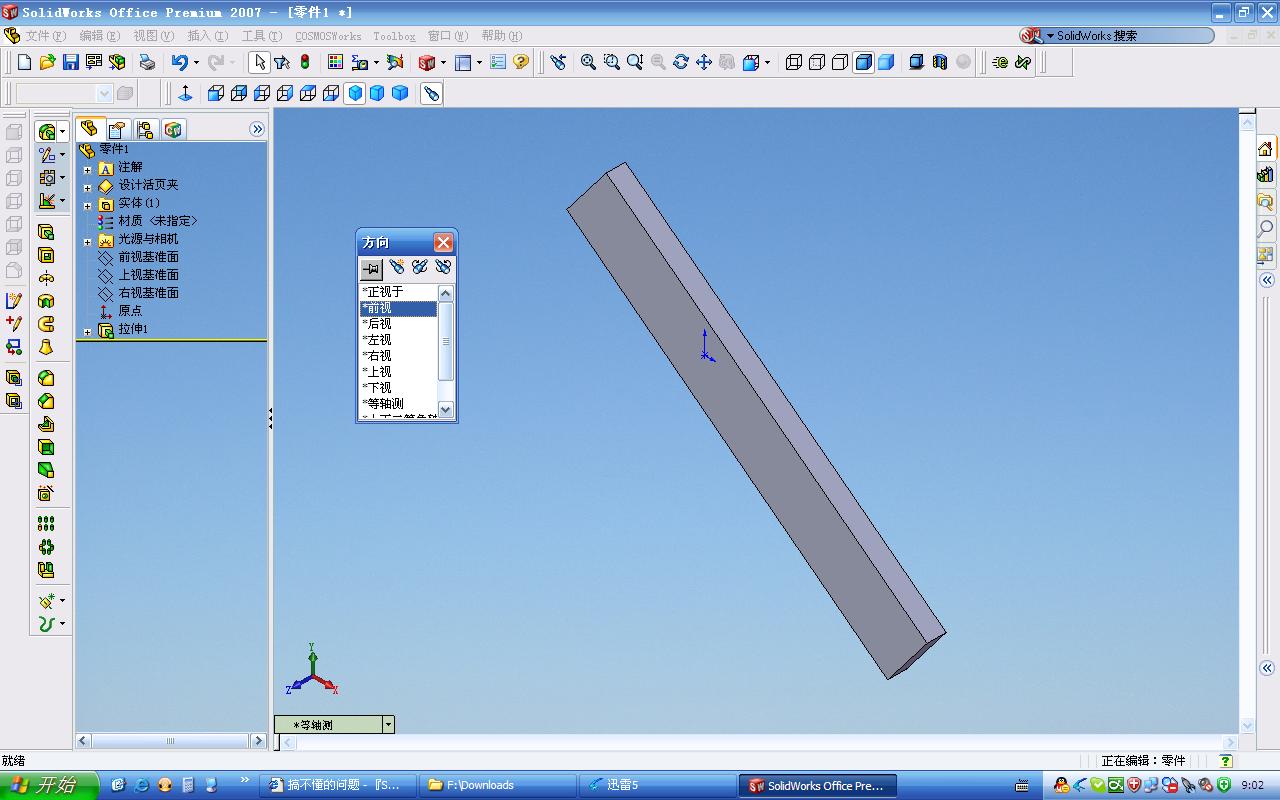1280x800 pixels.
Task: Open the COSMOSWorks menu
Action: point(328,36)
